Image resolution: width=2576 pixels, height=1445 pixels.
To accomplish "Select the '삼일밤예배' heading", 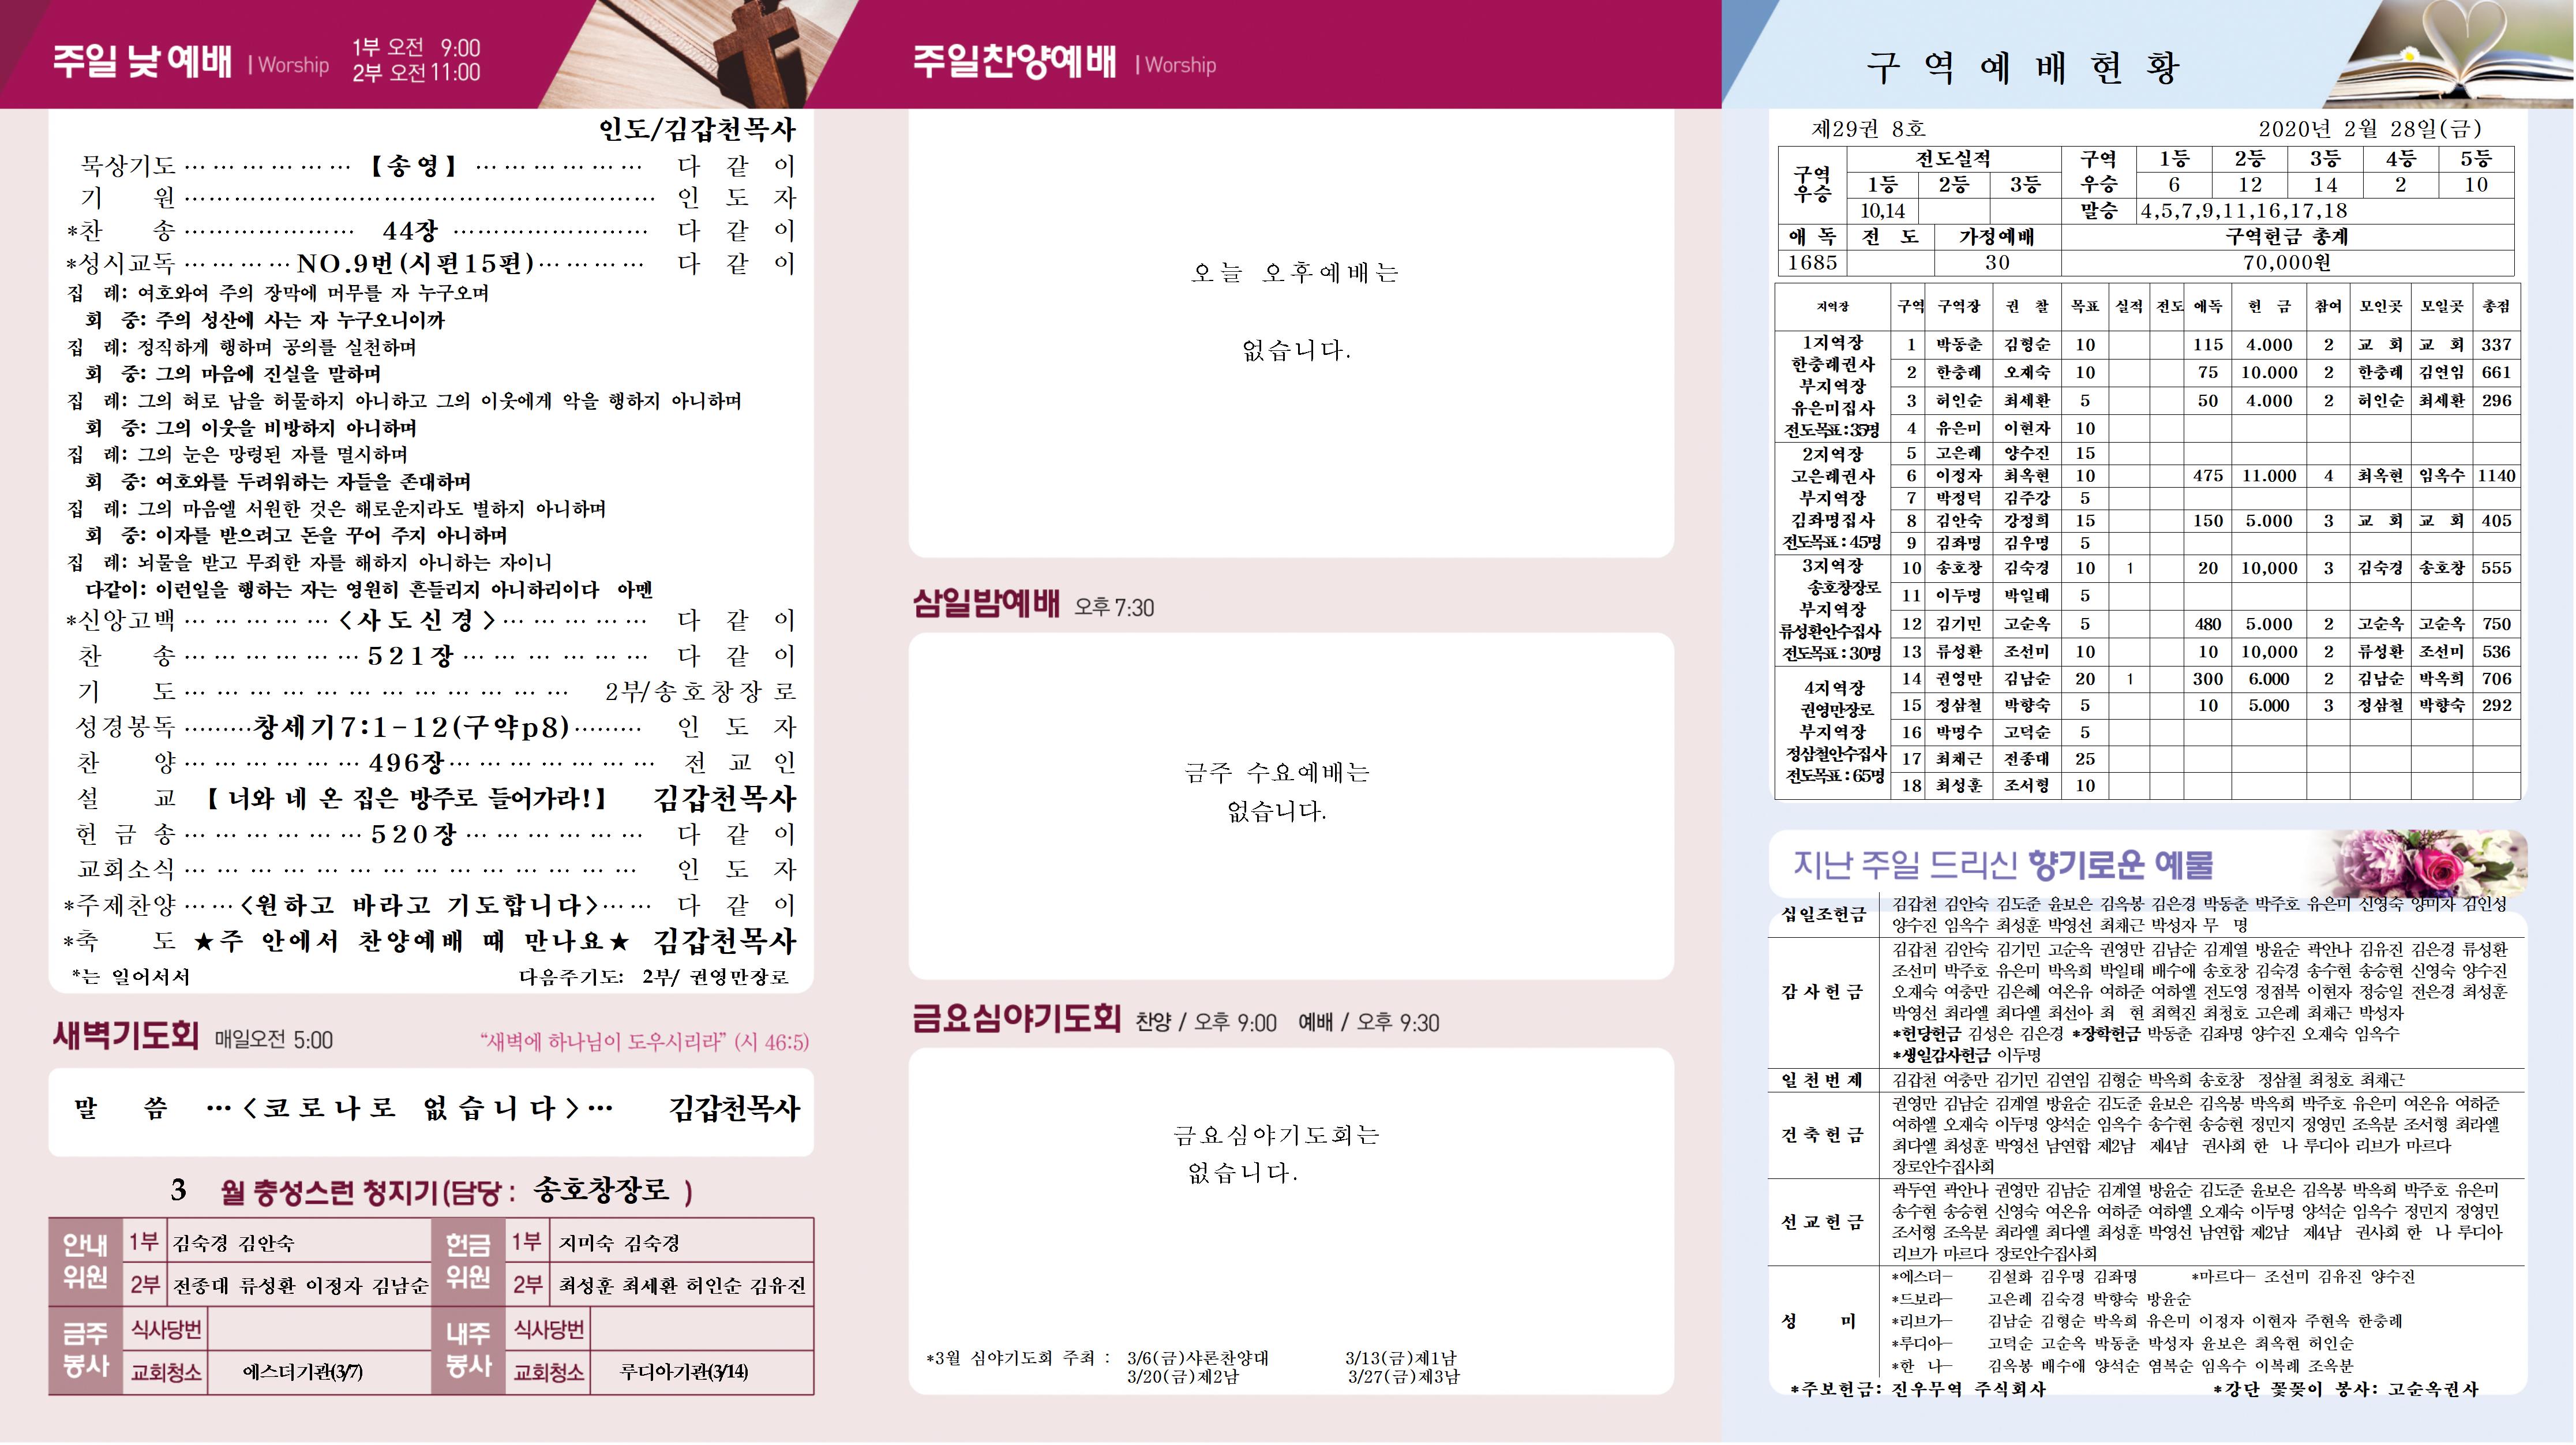I will pos(986,604).
